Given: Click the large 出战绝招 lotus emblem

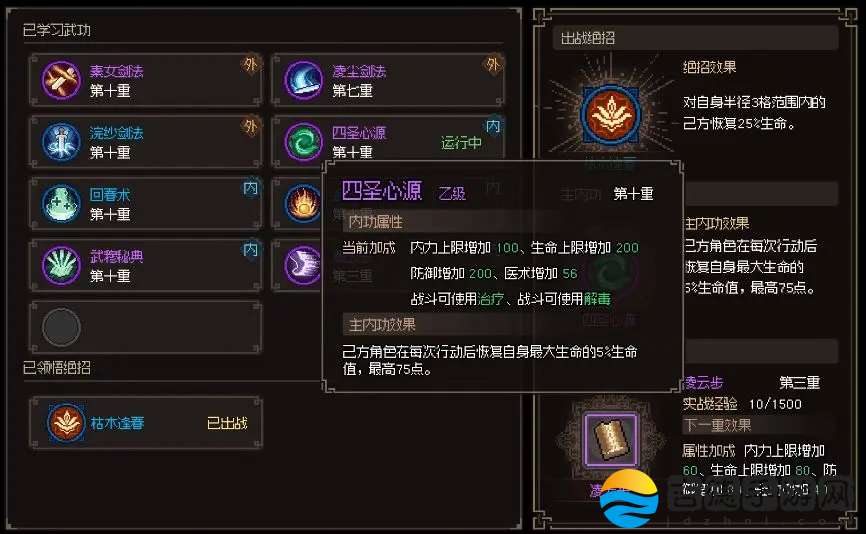Looking at the screenshot, I should (611, 115).
